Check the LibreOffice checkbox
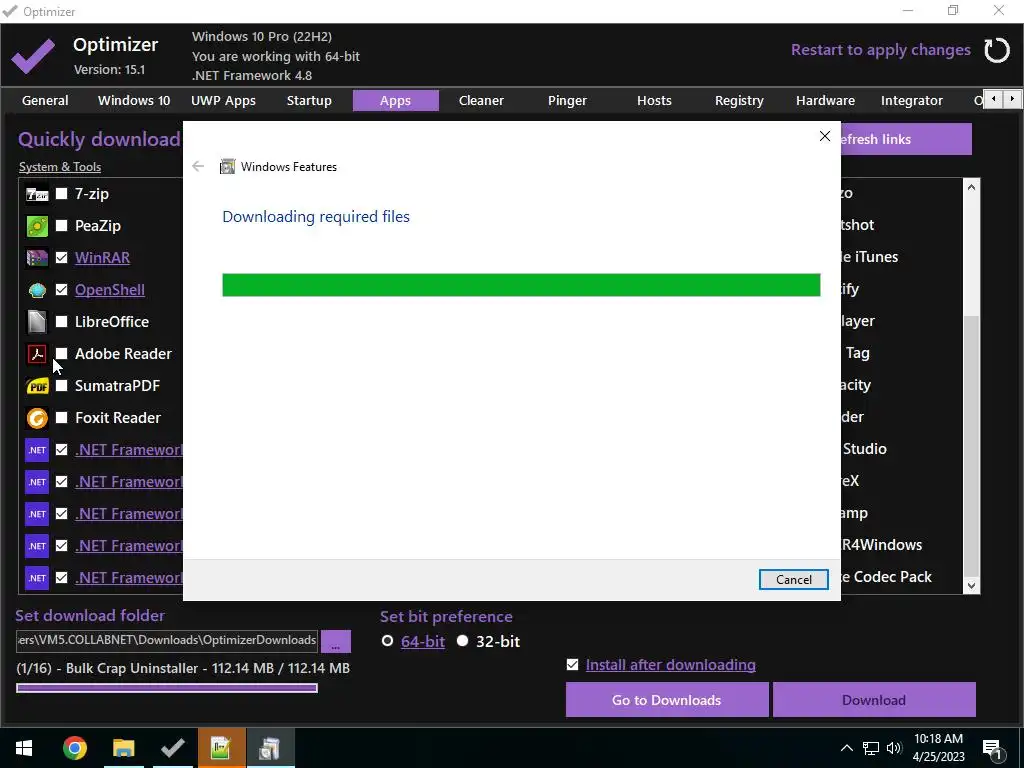 tap(61, 322)
